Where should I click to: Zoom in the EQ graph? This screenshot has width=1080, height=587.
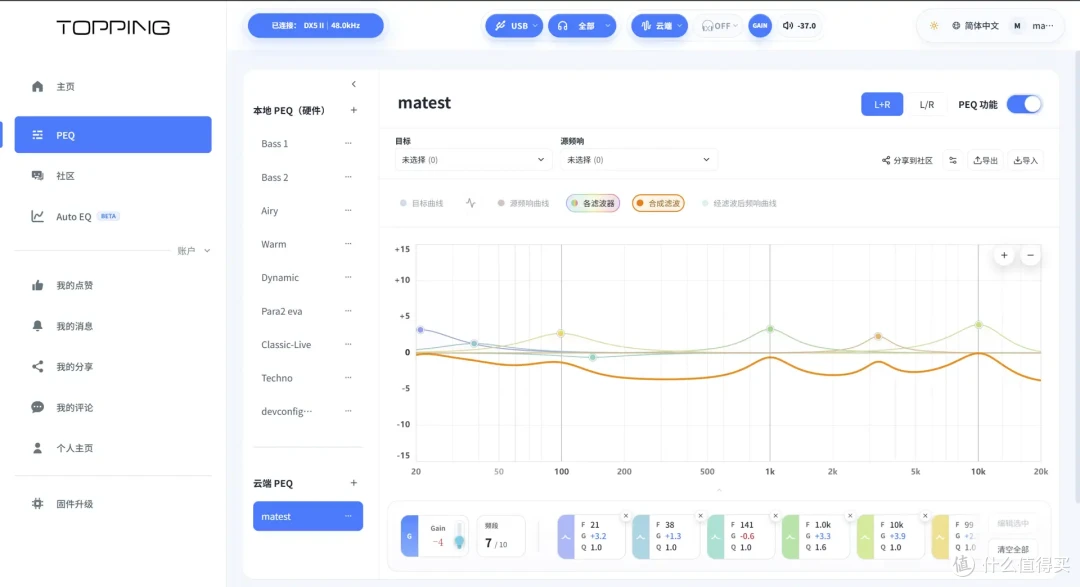tap(1004, 256)
